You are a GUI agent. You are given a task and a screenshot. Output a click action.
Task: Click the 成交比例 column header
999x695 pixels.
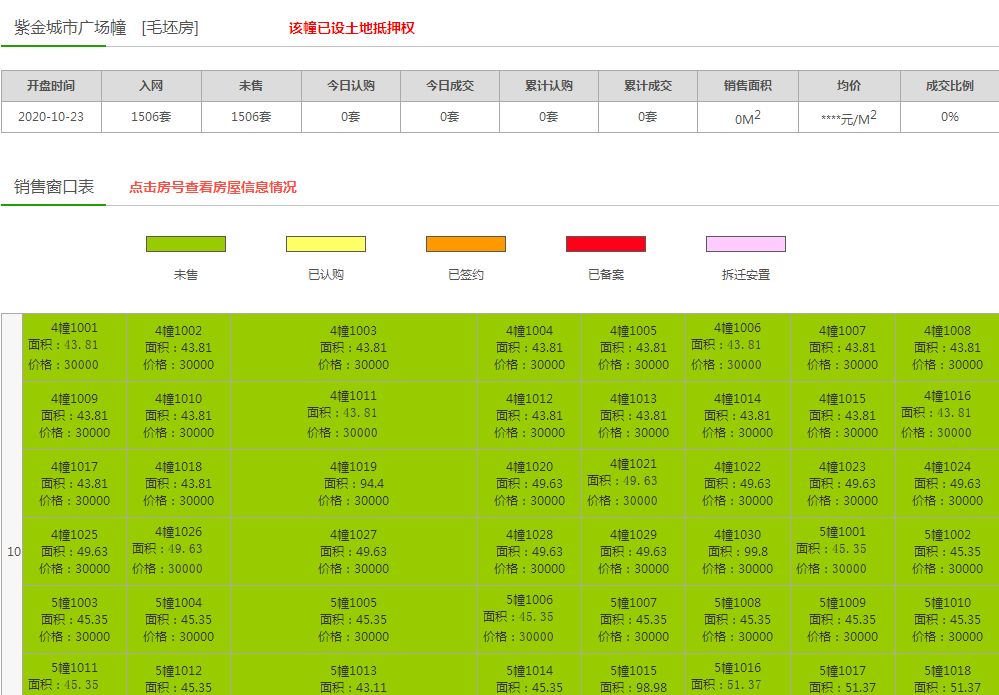[949, 86]
